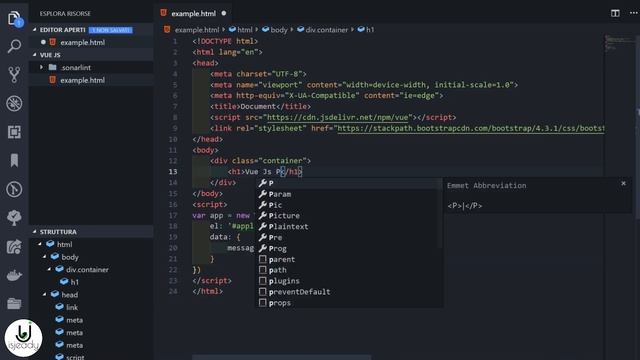Switch to the example.html editor tab
Viewport: 640px width, 360px height.
(x=193, y=13)
